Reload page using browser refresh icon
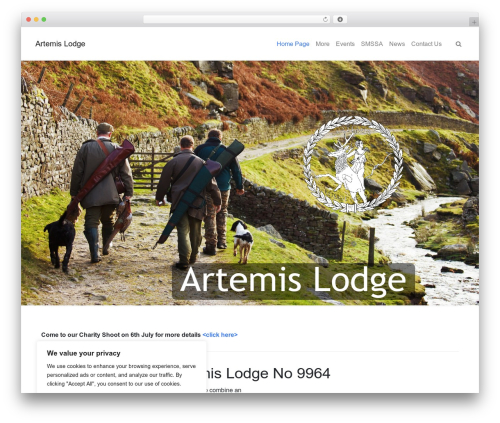Screen dimensions: 500x423 pos(325,19)
